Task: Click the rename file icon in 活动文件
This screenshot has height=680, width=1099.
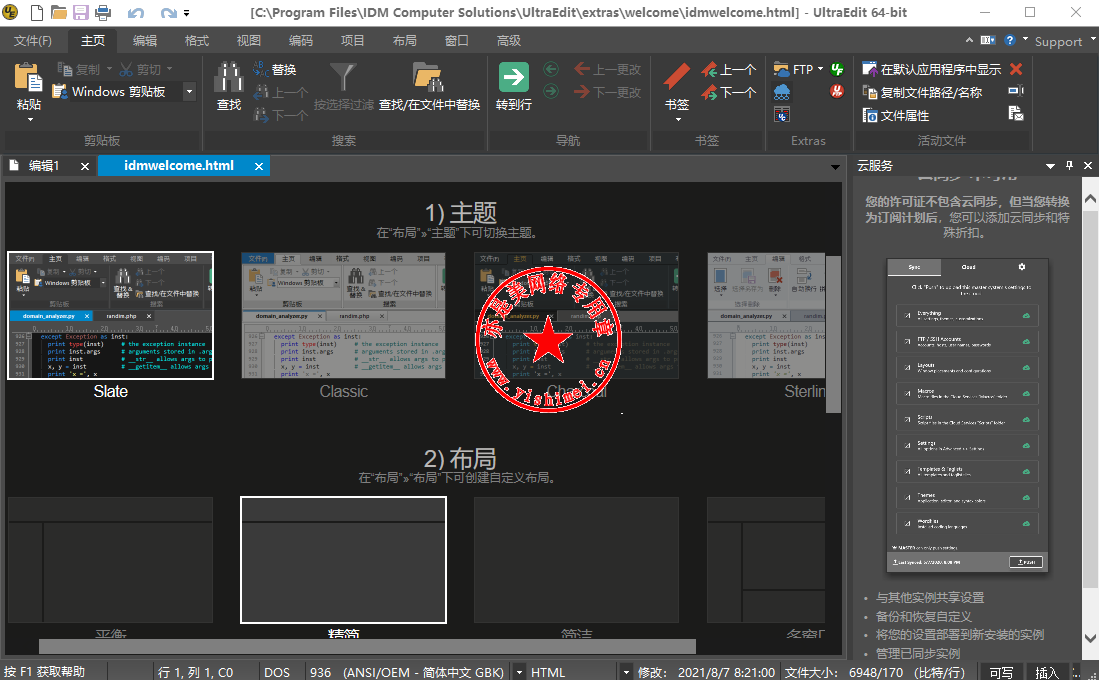Action: (x=1016, y=90)
